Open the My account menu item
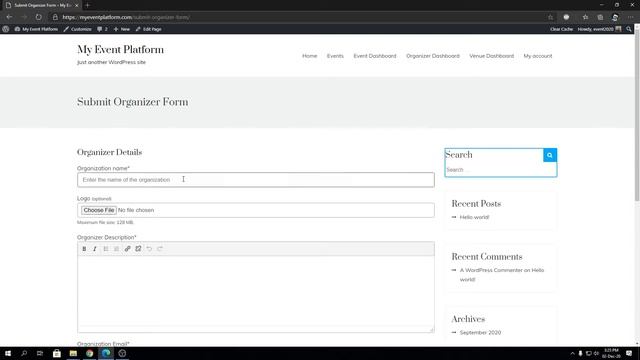 (x=538, y=56)
